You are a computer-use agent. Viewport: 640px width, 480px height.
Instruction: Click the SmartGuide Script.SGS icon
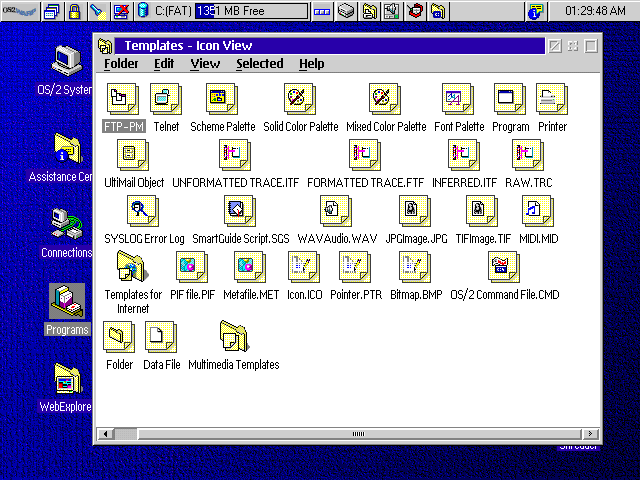click(240, 211)
